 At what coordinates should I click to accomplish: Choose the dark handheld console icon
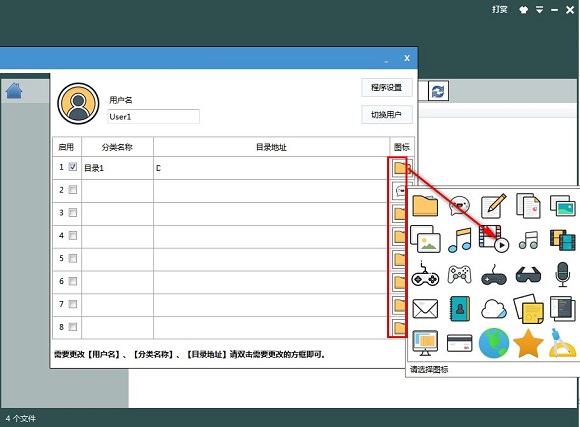pyautogui.click(x=494, y=275)
